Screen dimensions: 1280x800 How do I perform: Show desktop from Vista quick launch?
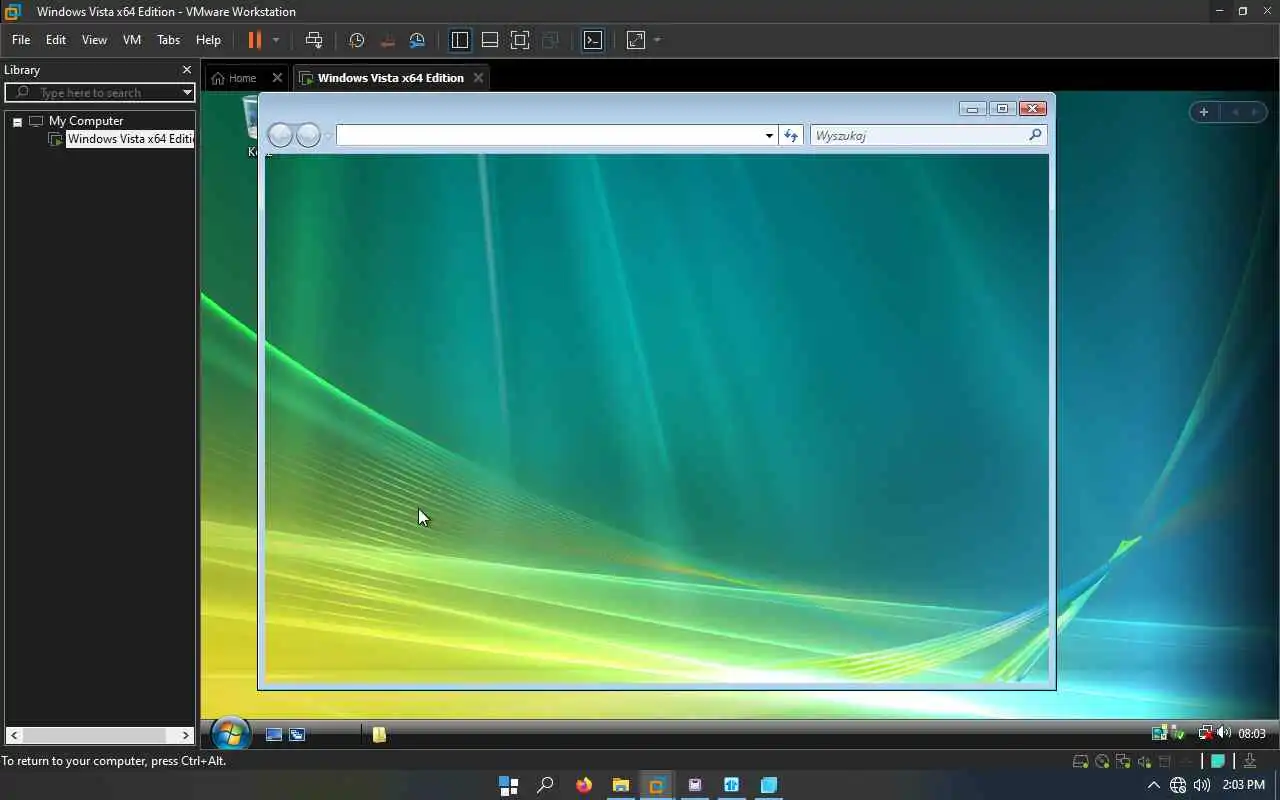click(274, 734)
